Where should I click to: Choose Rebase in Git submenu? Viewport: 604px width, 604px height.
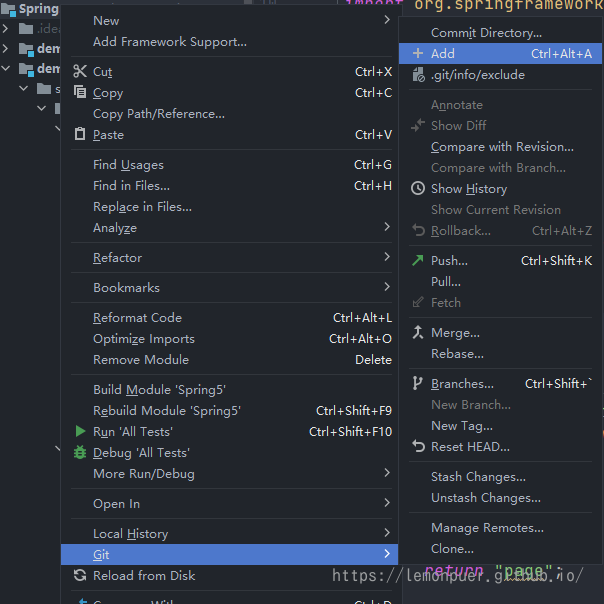click(x=500, y=353)
